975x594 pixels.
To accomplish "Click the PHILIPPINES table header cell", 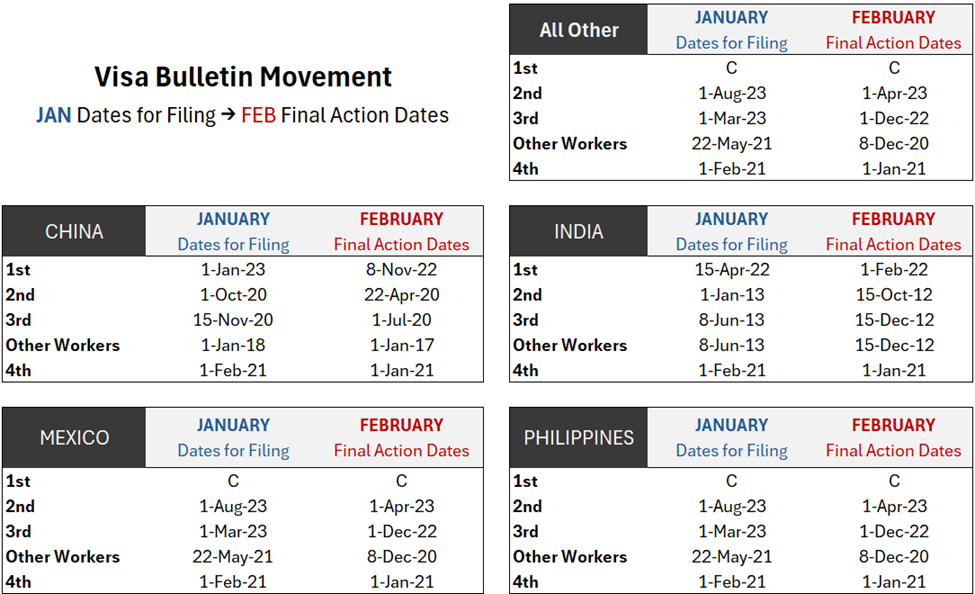I will click(579, 438).
